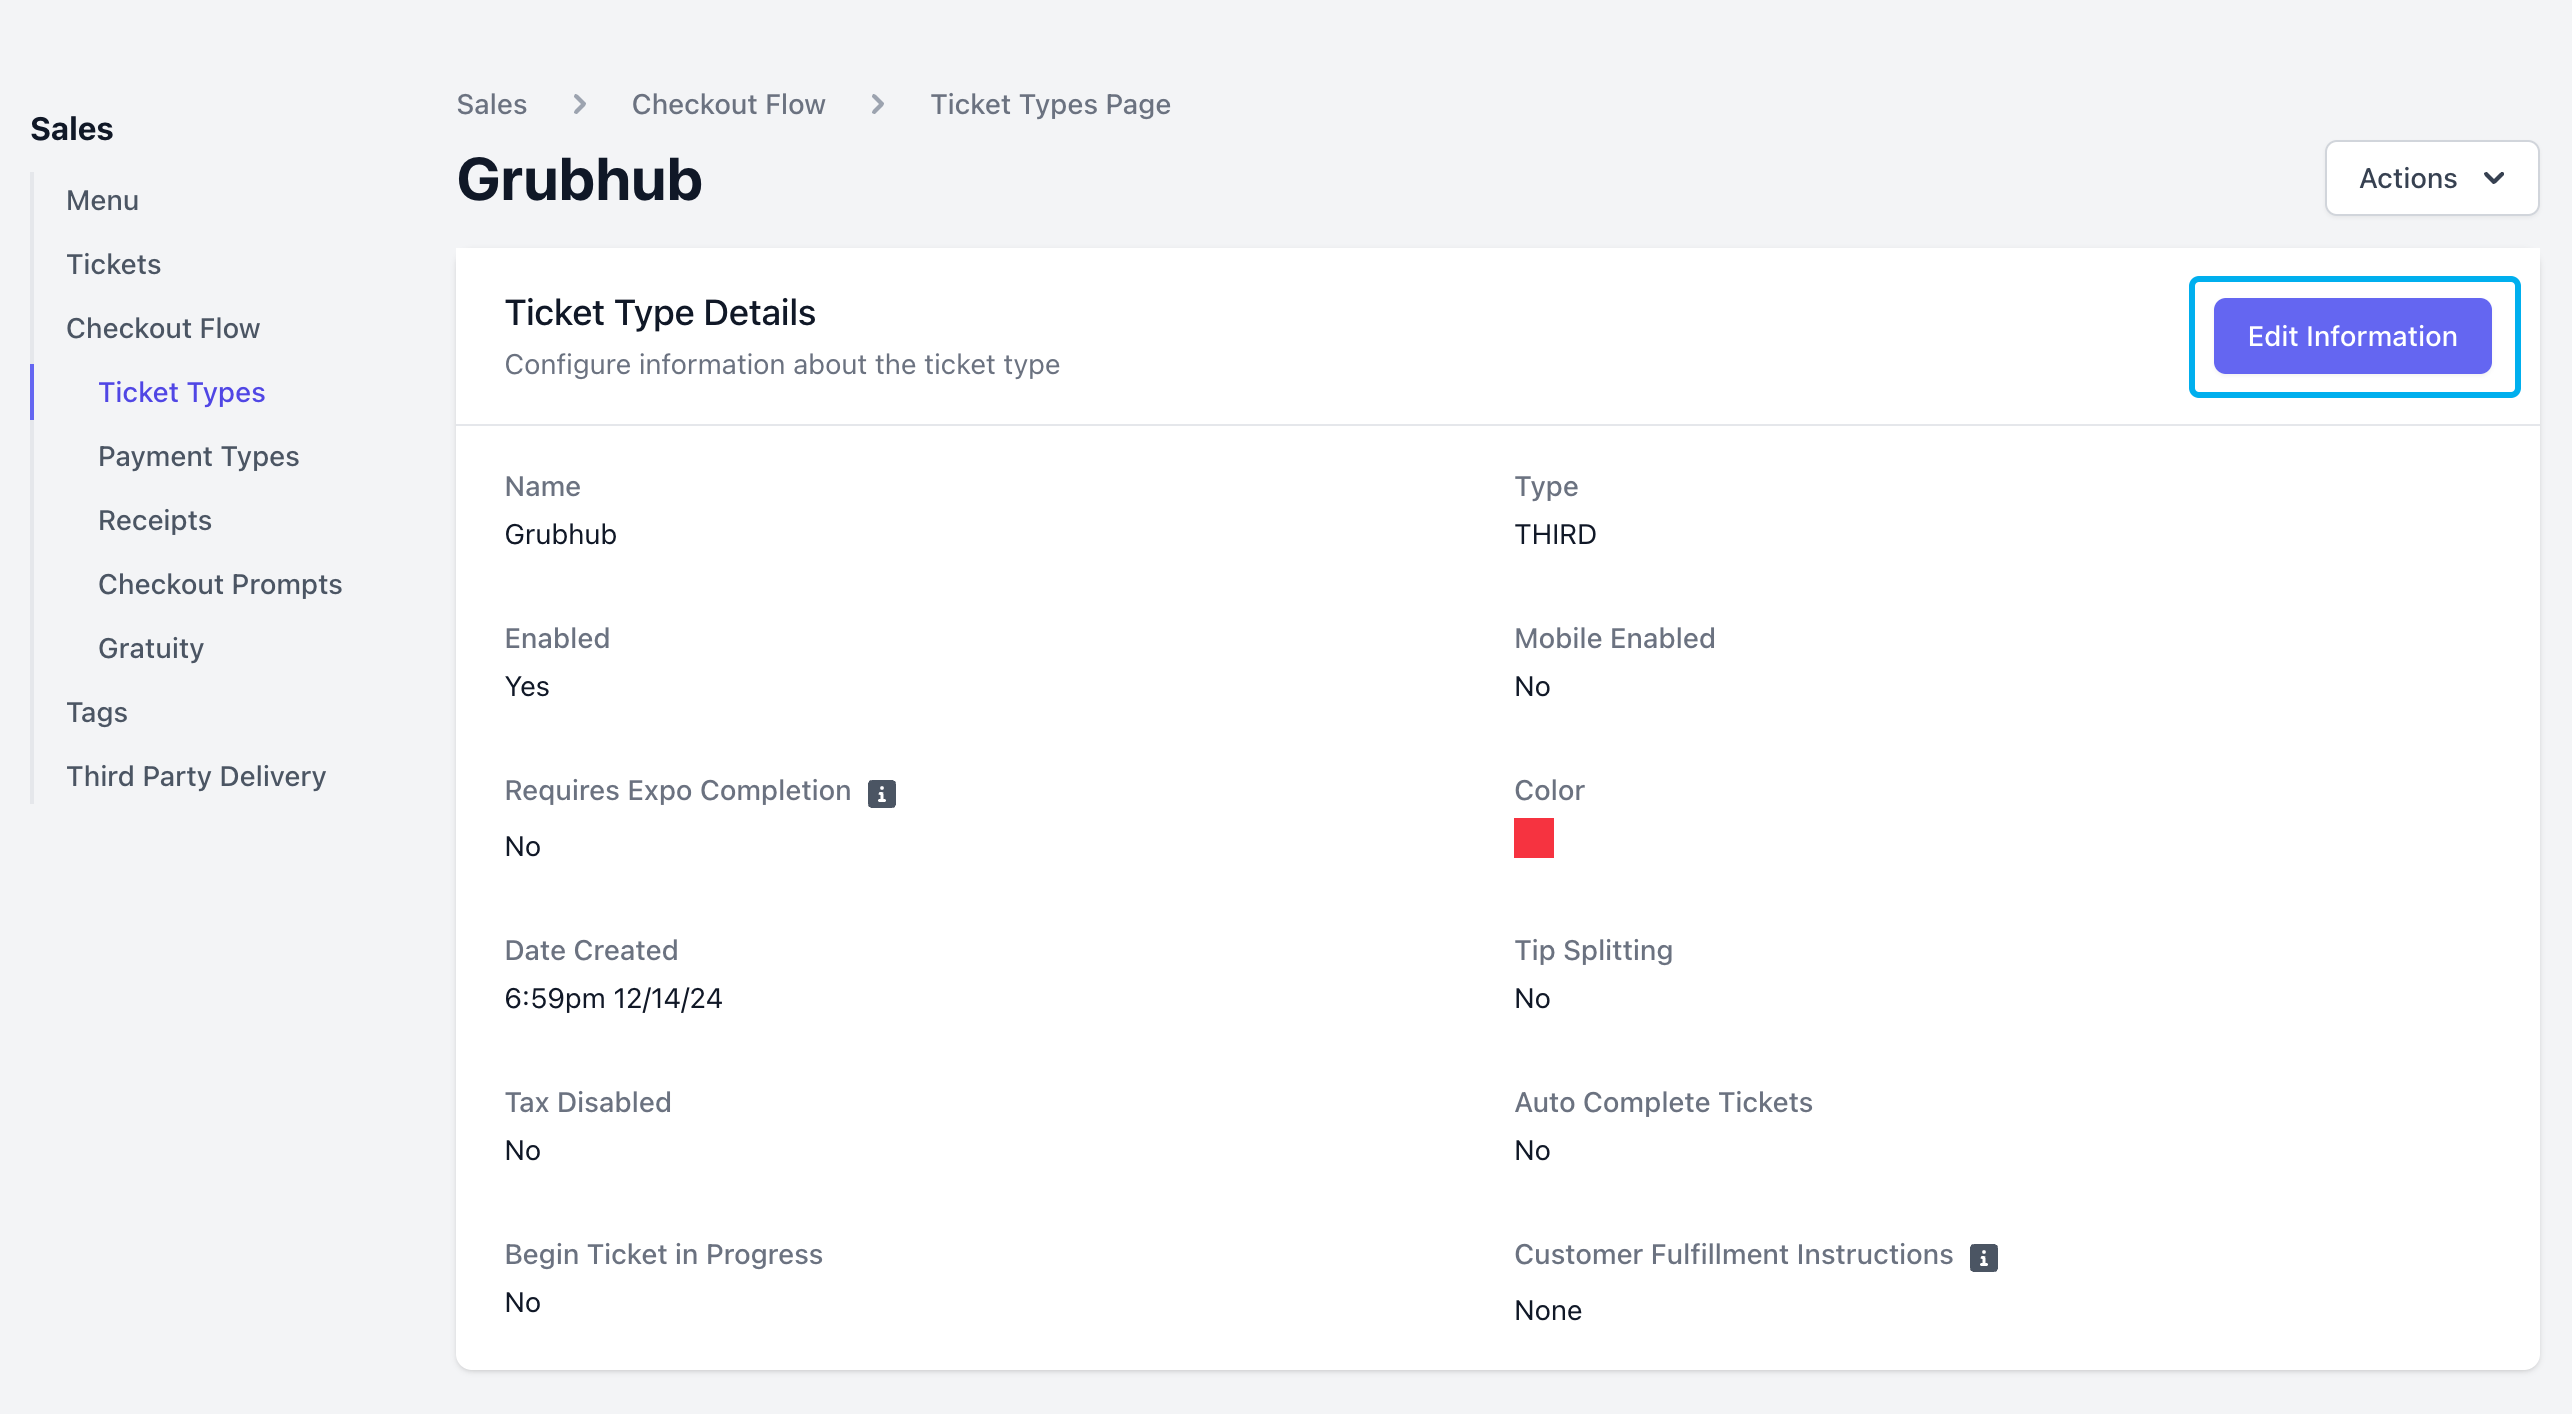Open Third Party Delivery

point(196,776)
